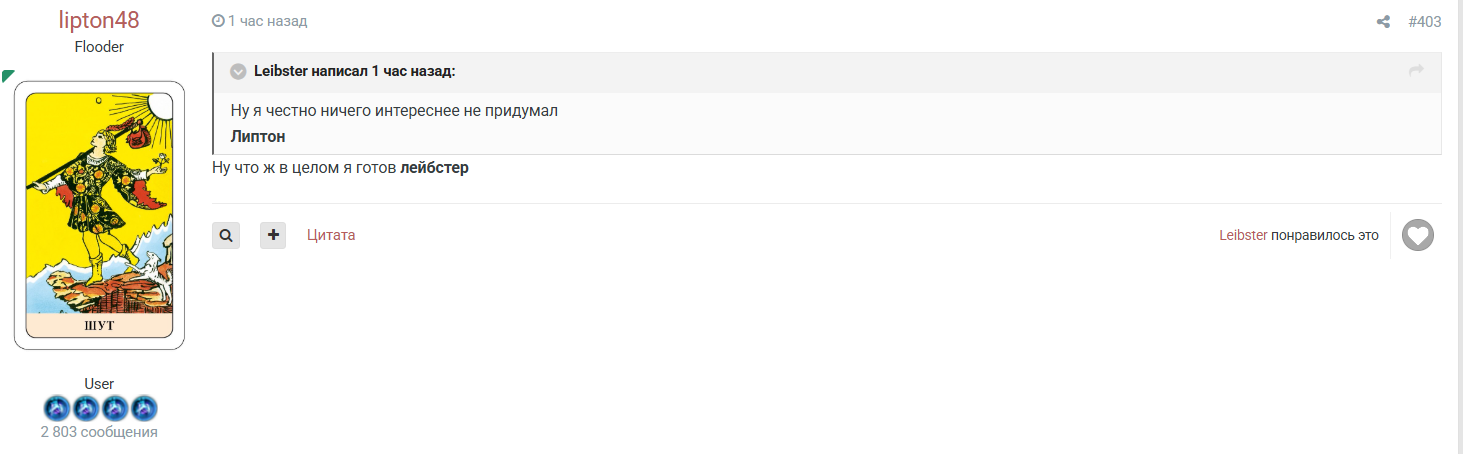This screenshot has height=454, width=1463.
Task: Click the third badge icon under User
Action: click(115, 408)
